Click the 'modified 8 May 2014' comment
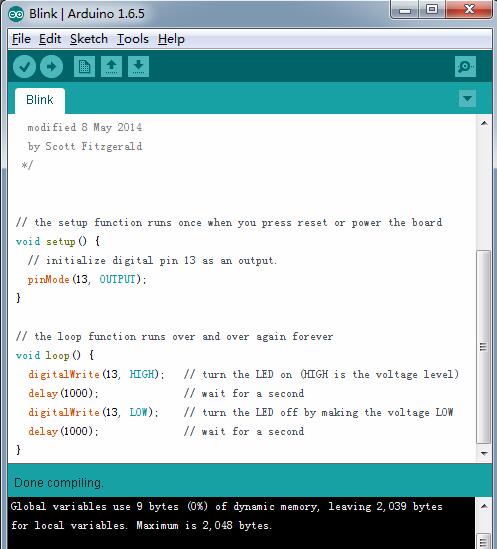The width and height of the screenshot is (497, 549). [85, 127]
